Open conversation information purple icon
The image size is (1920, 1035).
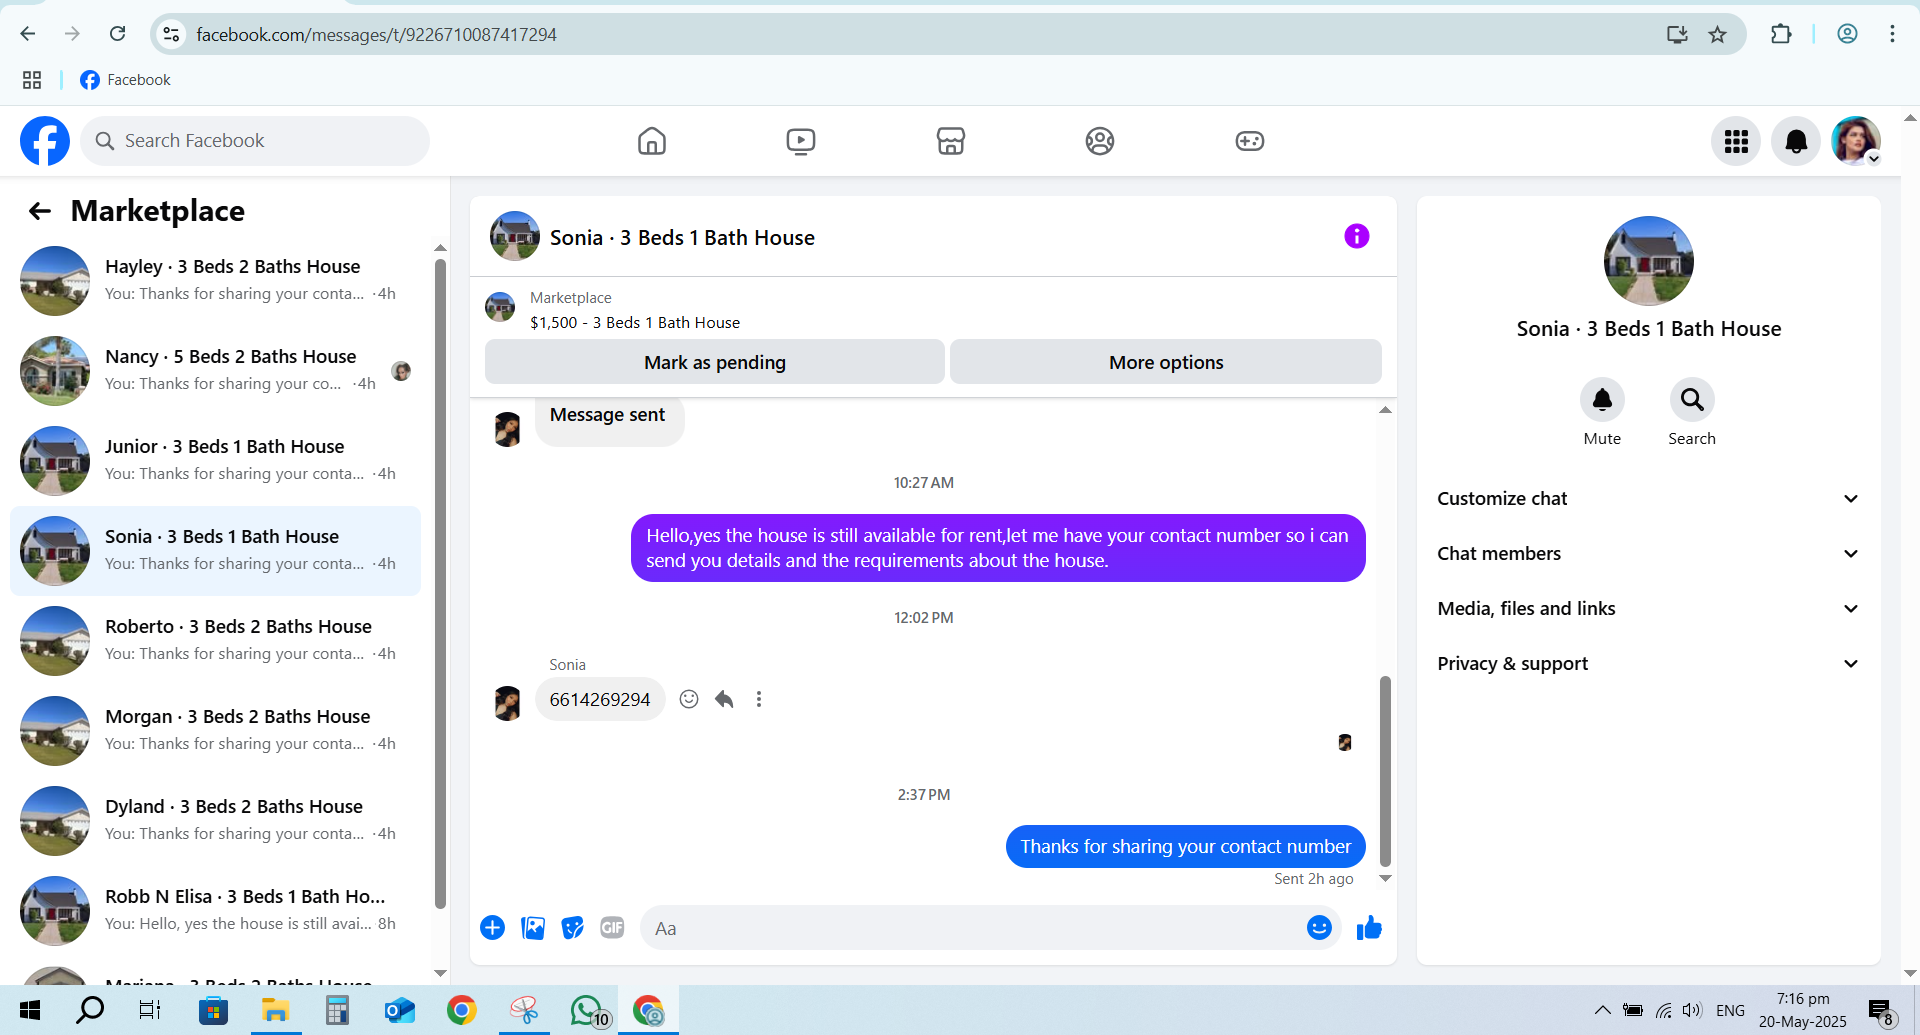click(1356, 236)
